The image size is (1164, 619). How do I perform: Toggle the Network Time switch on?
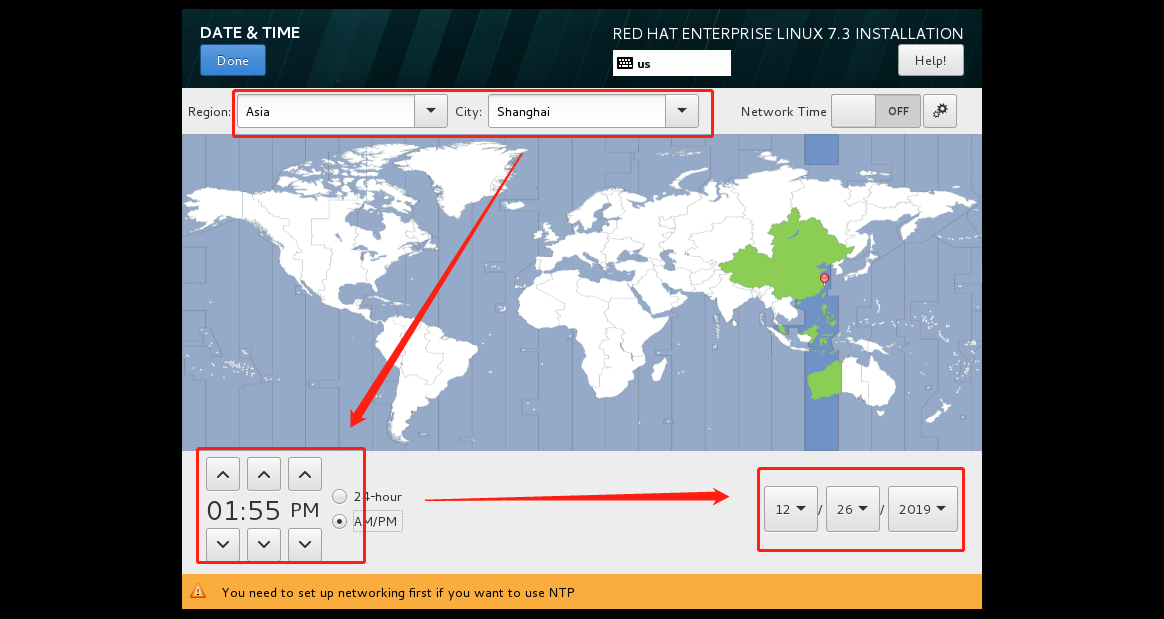click(876, 111)
